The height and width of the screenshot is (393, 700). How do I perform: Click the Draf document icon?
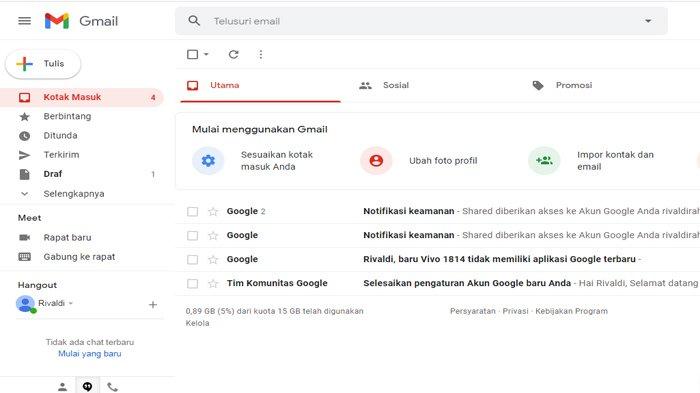[x=25, y=174]
